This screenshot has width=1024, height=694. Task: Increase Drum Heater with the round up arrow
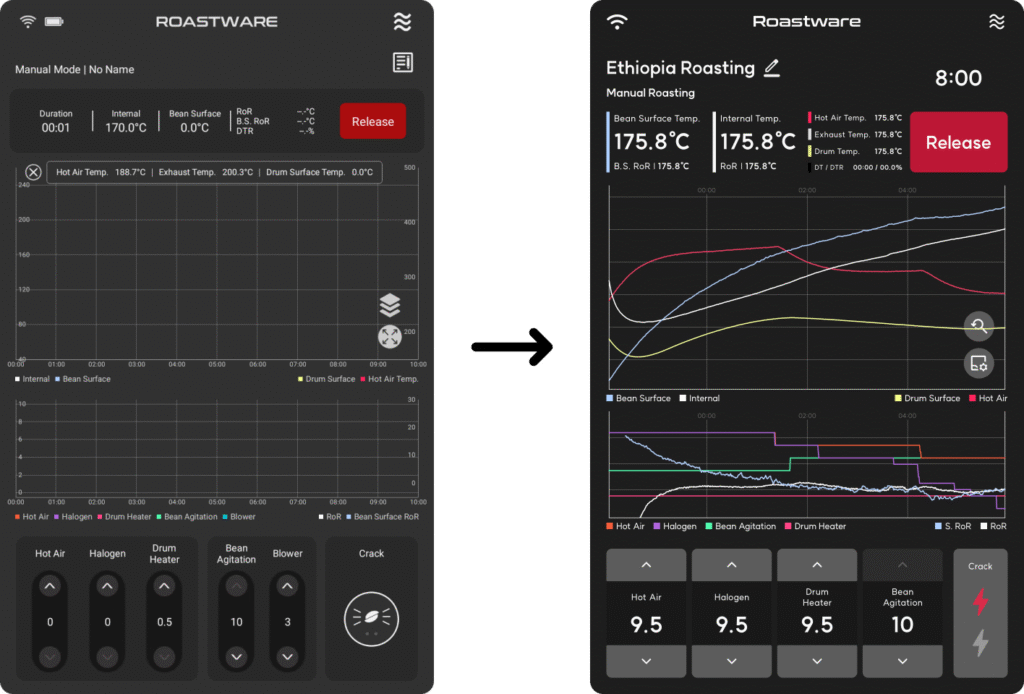[x=165, y=586]
